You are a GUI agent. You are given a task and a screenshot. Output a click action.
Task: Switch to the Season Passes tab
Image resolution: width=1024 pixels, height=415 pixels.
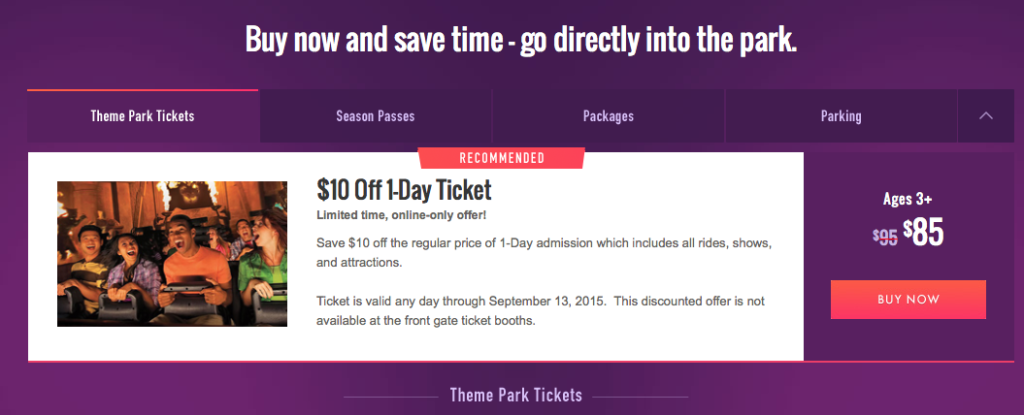(x=376, y=116)
